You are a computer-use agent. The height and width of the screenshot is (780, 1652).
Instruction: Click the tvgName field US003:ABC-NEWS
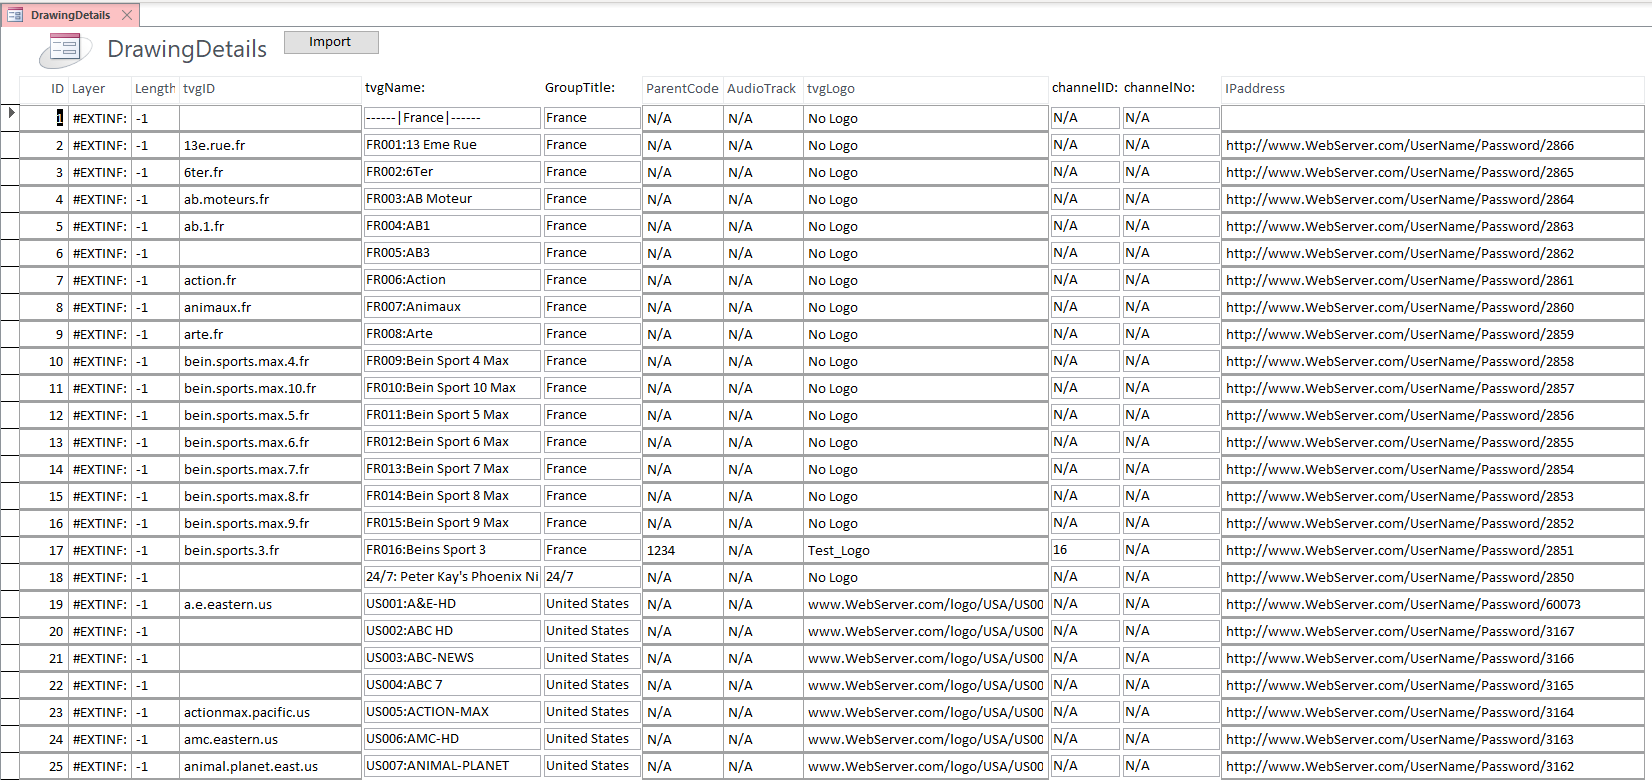click(x=452, y=658)
